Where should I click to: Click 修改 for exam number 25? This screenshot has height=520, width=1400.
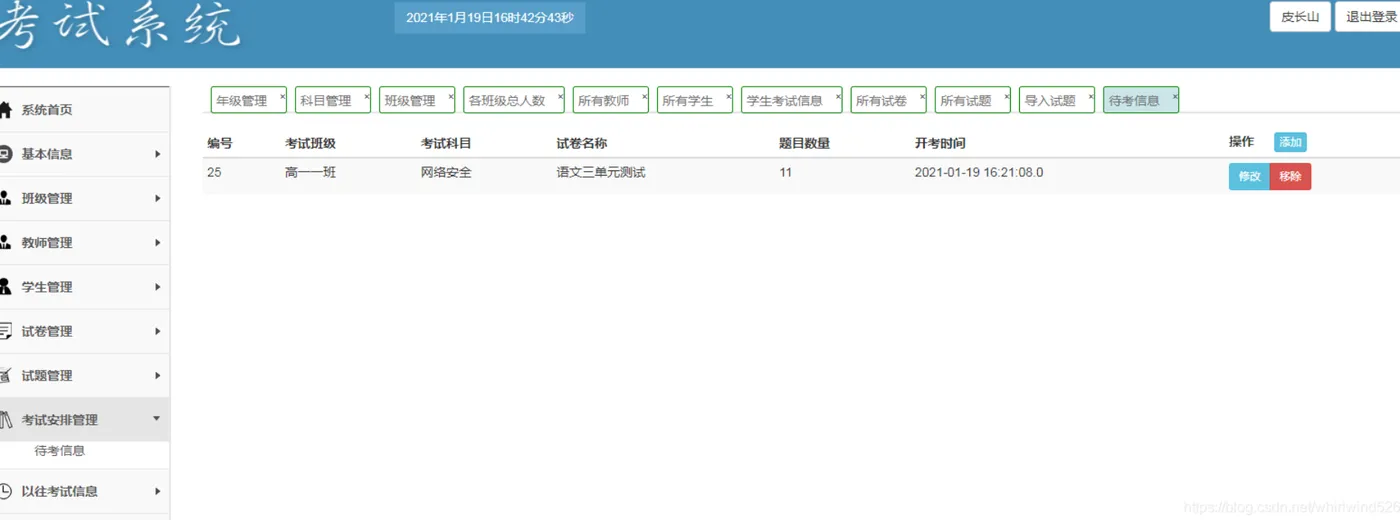pyautogui.click(x=1249, y=176)
